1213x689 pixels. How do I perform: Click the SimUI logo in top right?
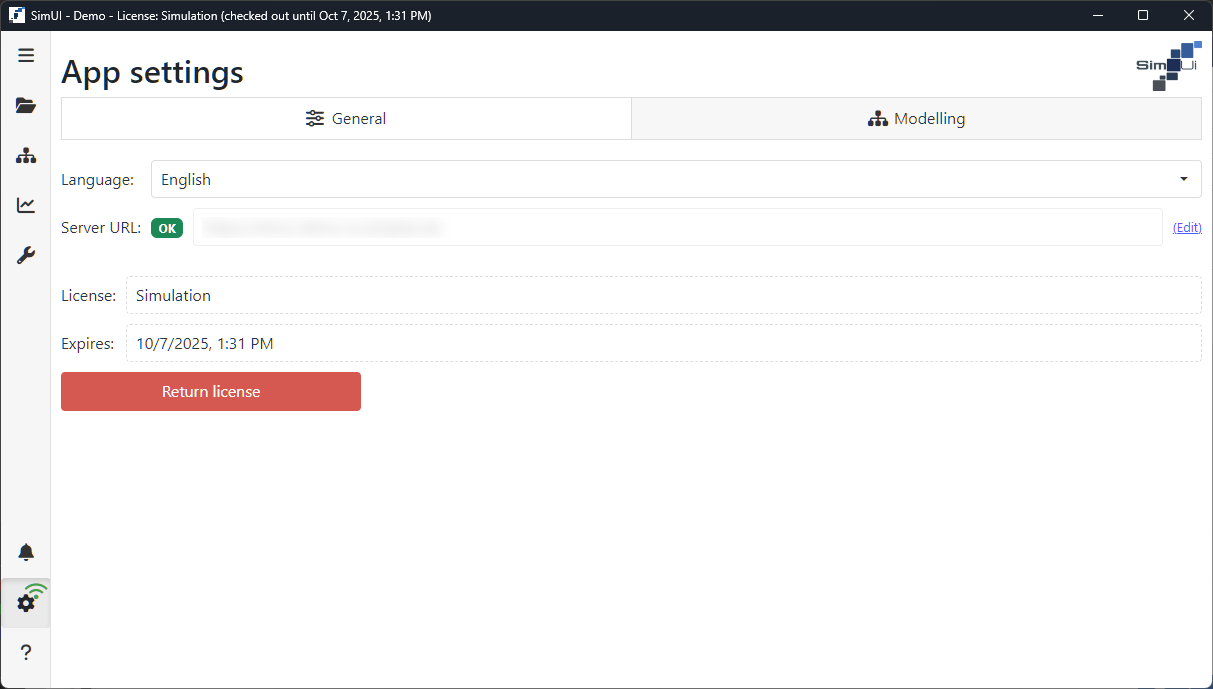click(x=1168, y=66)
